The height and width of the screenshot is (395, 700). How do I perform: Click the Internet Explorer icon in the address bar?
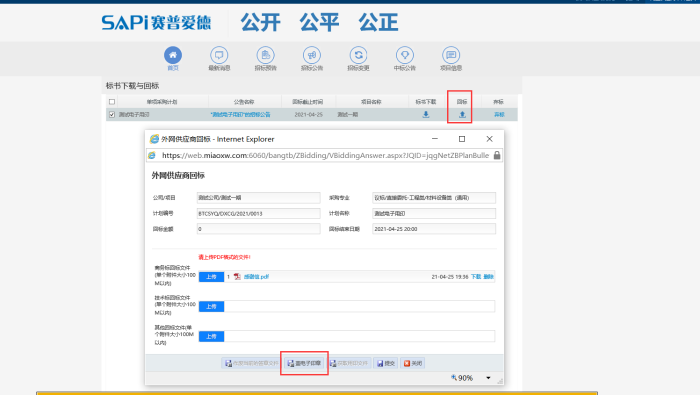pos(152,155)
